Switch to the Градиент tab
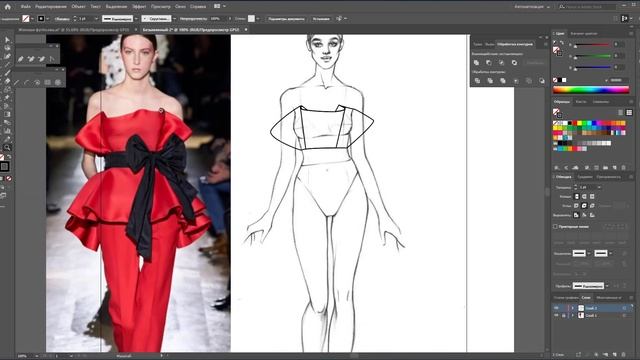This screenshot has width=640, height=360. coord(584,177)
